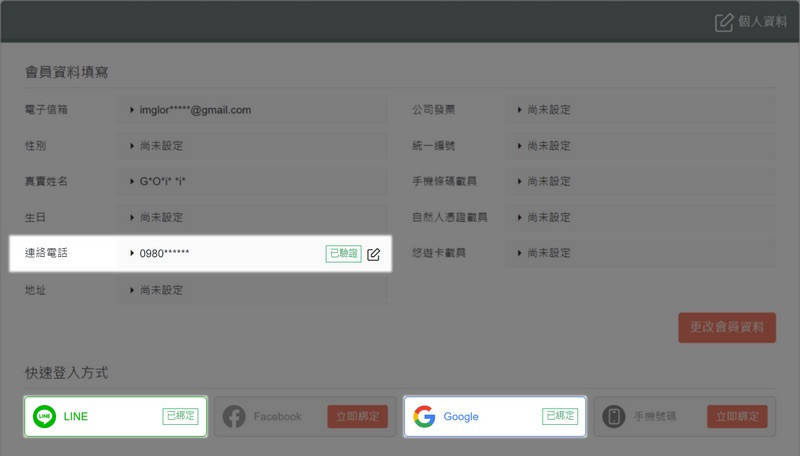Click the 公司發票 field

tap(640, 110)
